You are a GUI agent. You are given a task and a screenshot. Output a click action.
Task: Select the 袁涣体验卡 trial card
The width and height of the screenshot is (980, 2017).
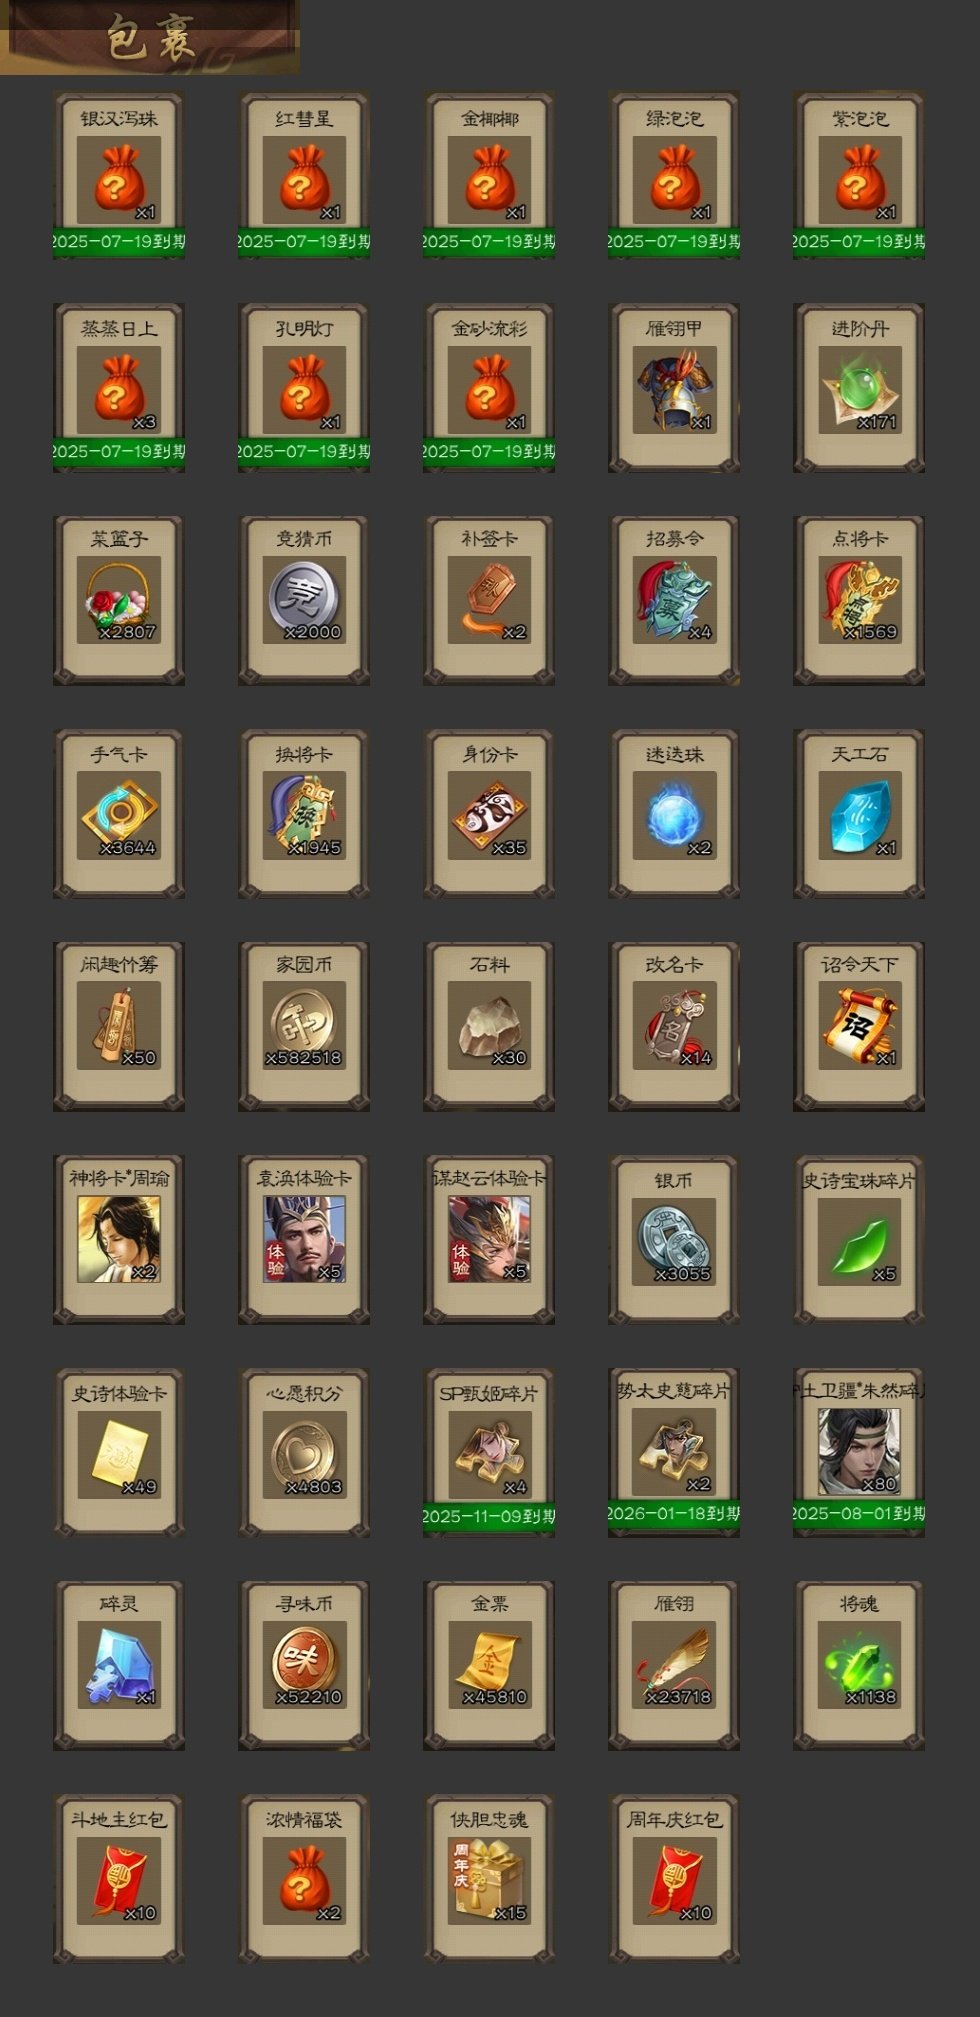click(x=304, y=1240)
